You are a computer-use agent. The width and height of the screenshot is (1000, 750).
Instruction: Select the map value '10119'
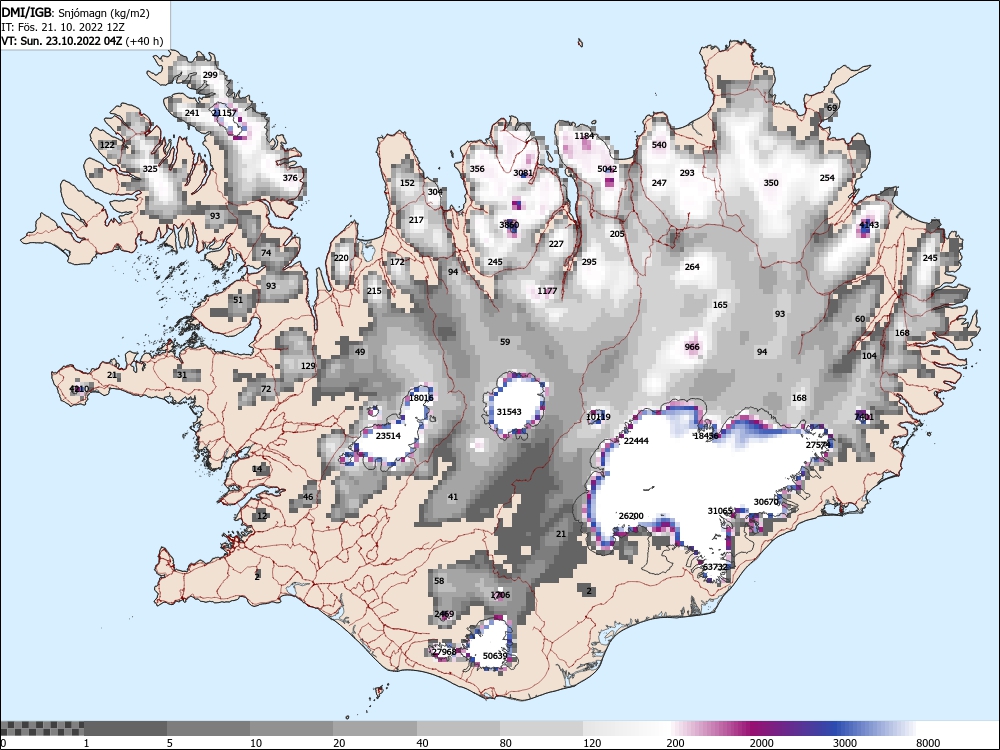click(598, 417)
